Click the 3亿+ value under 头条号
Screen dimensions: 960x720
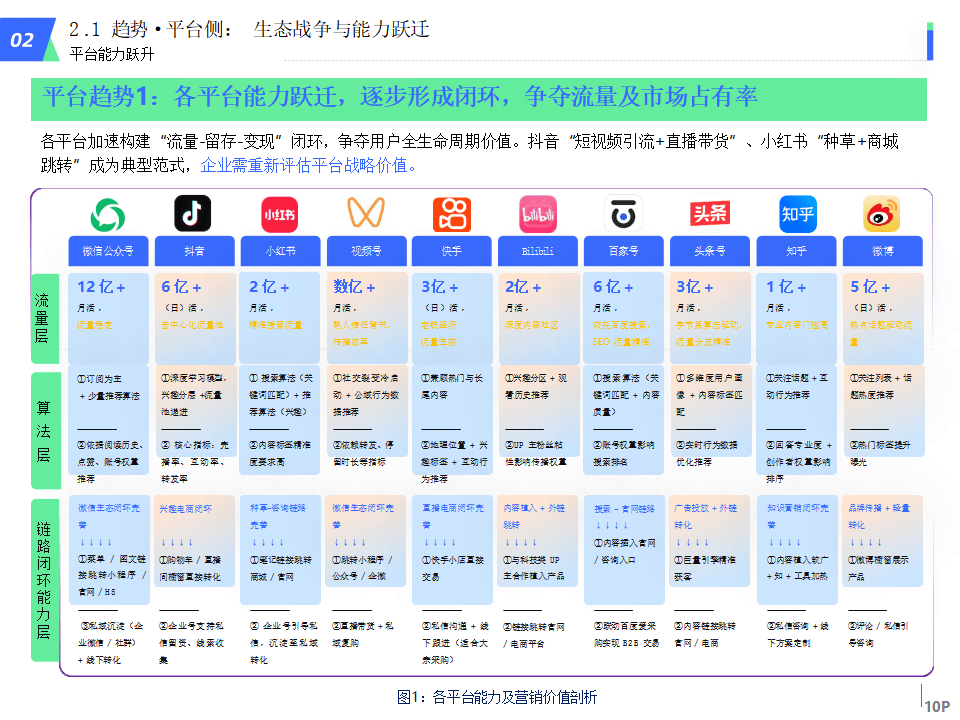pos(695,287)
